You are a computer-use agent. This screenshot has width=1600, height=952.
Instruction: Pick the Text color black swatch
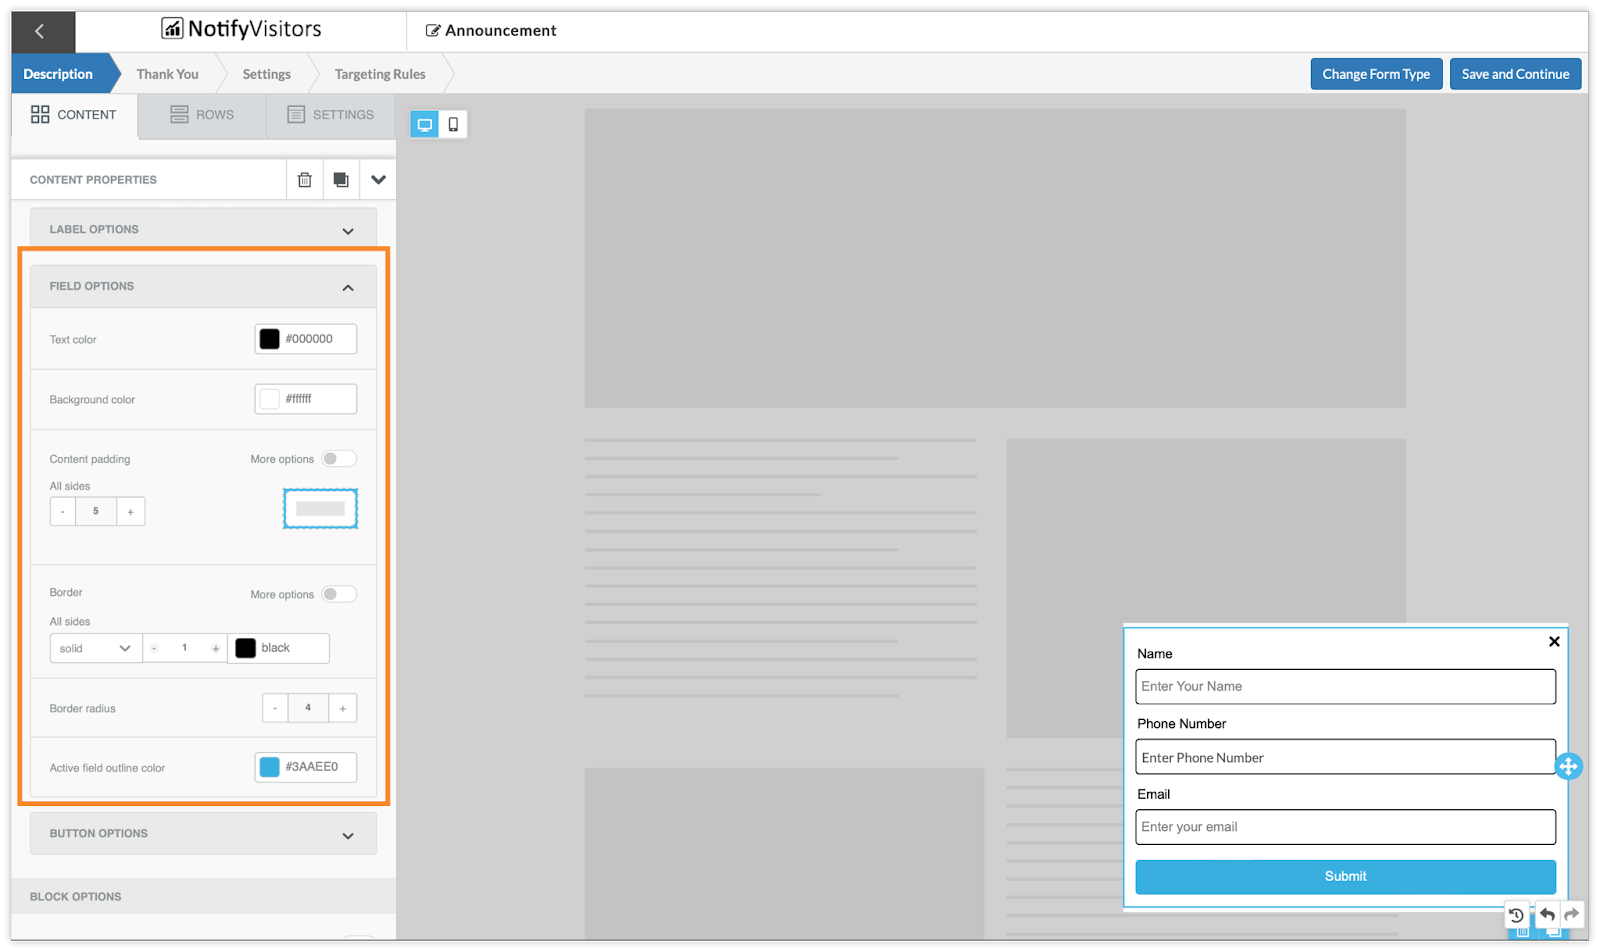pyautogui.click(x=270, y=339)
